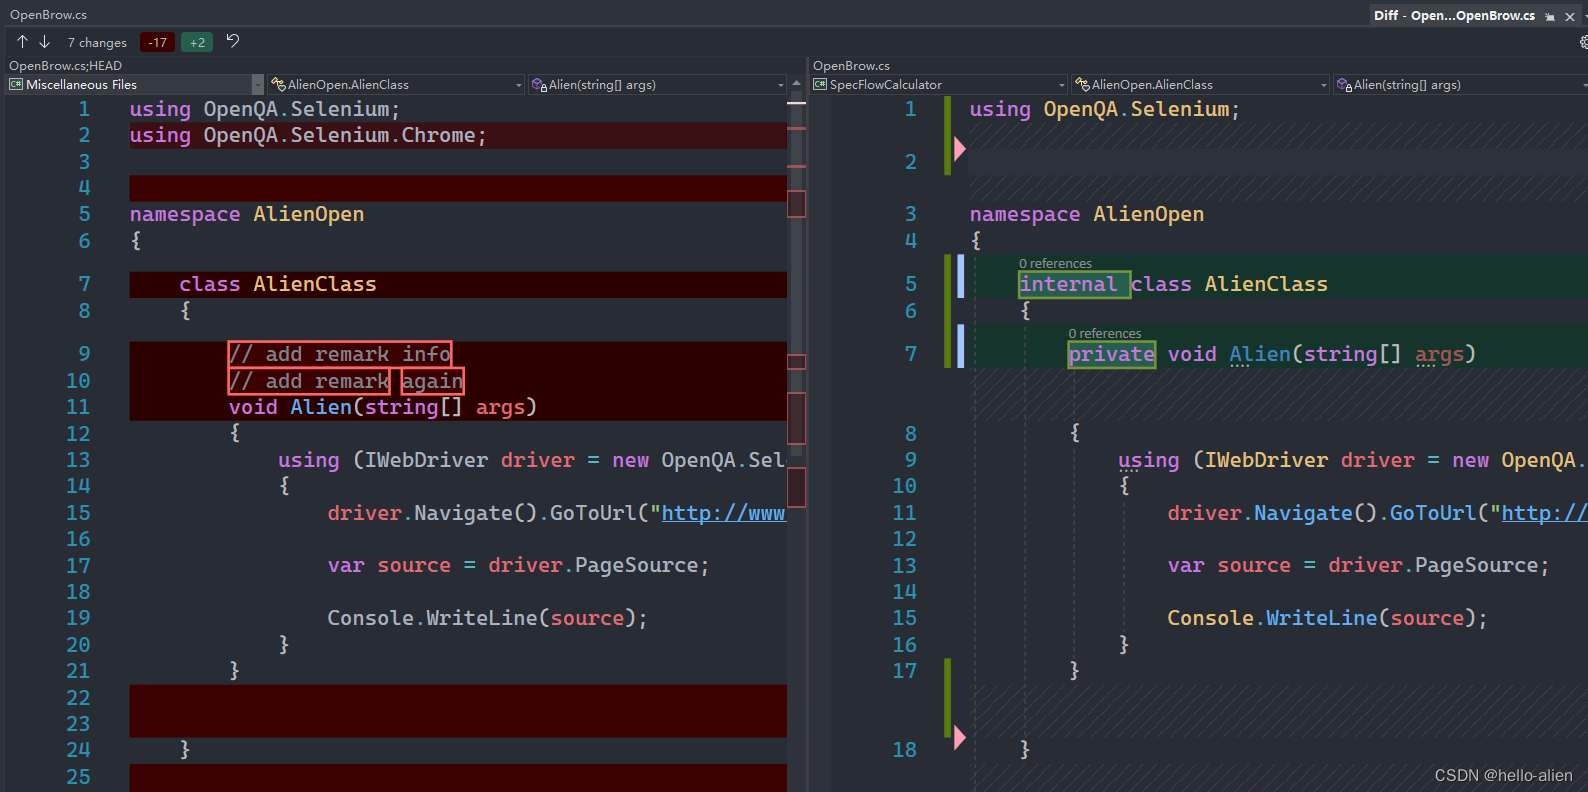This screenshot has height=792, width=1588.
Task: Click class icon in left AlienOpen.AlienClass dropdown
Action: (279, 85)
